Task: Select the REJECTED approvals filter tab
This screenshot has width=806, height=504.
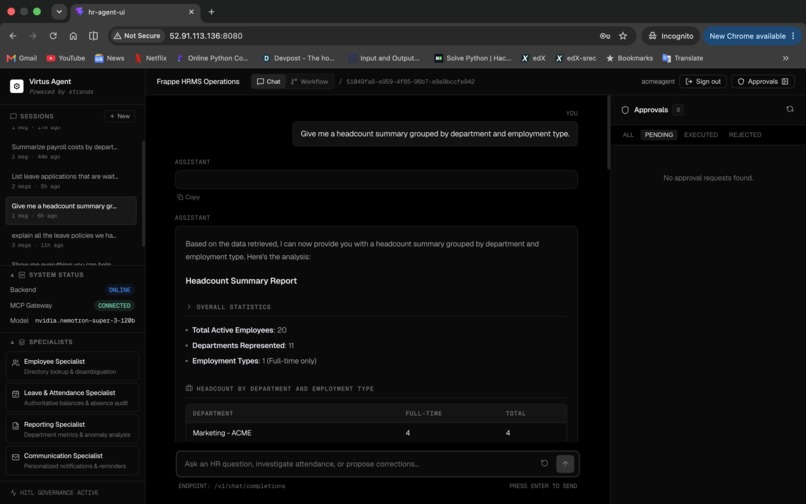Action: pyautogui.click(x=745, y=135)
